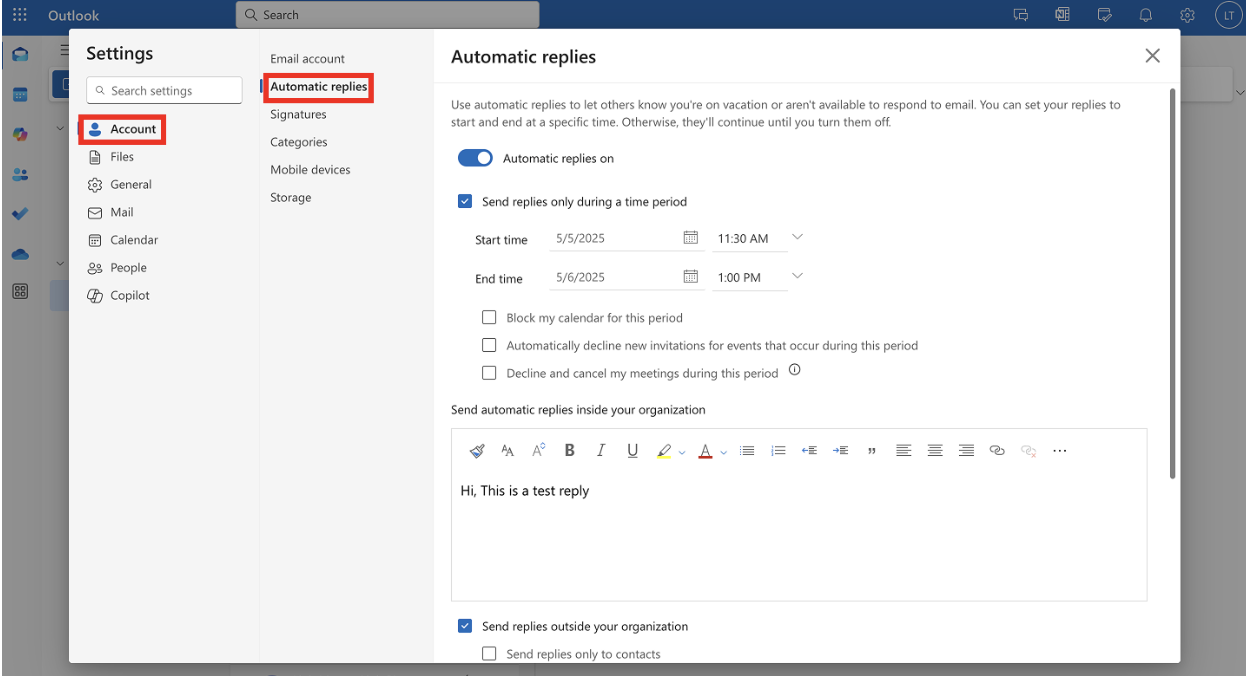Toggle italic formatting
Viewport: 1246px width, 676px height.
pyautogui.click(x=601, y=451)
